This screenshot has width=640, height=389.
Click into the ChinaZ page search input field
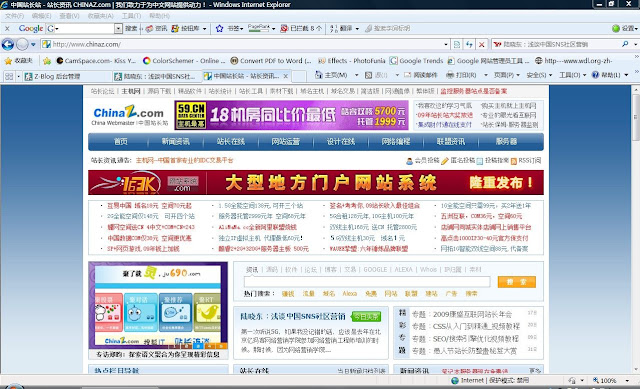[x=367, y=282]
